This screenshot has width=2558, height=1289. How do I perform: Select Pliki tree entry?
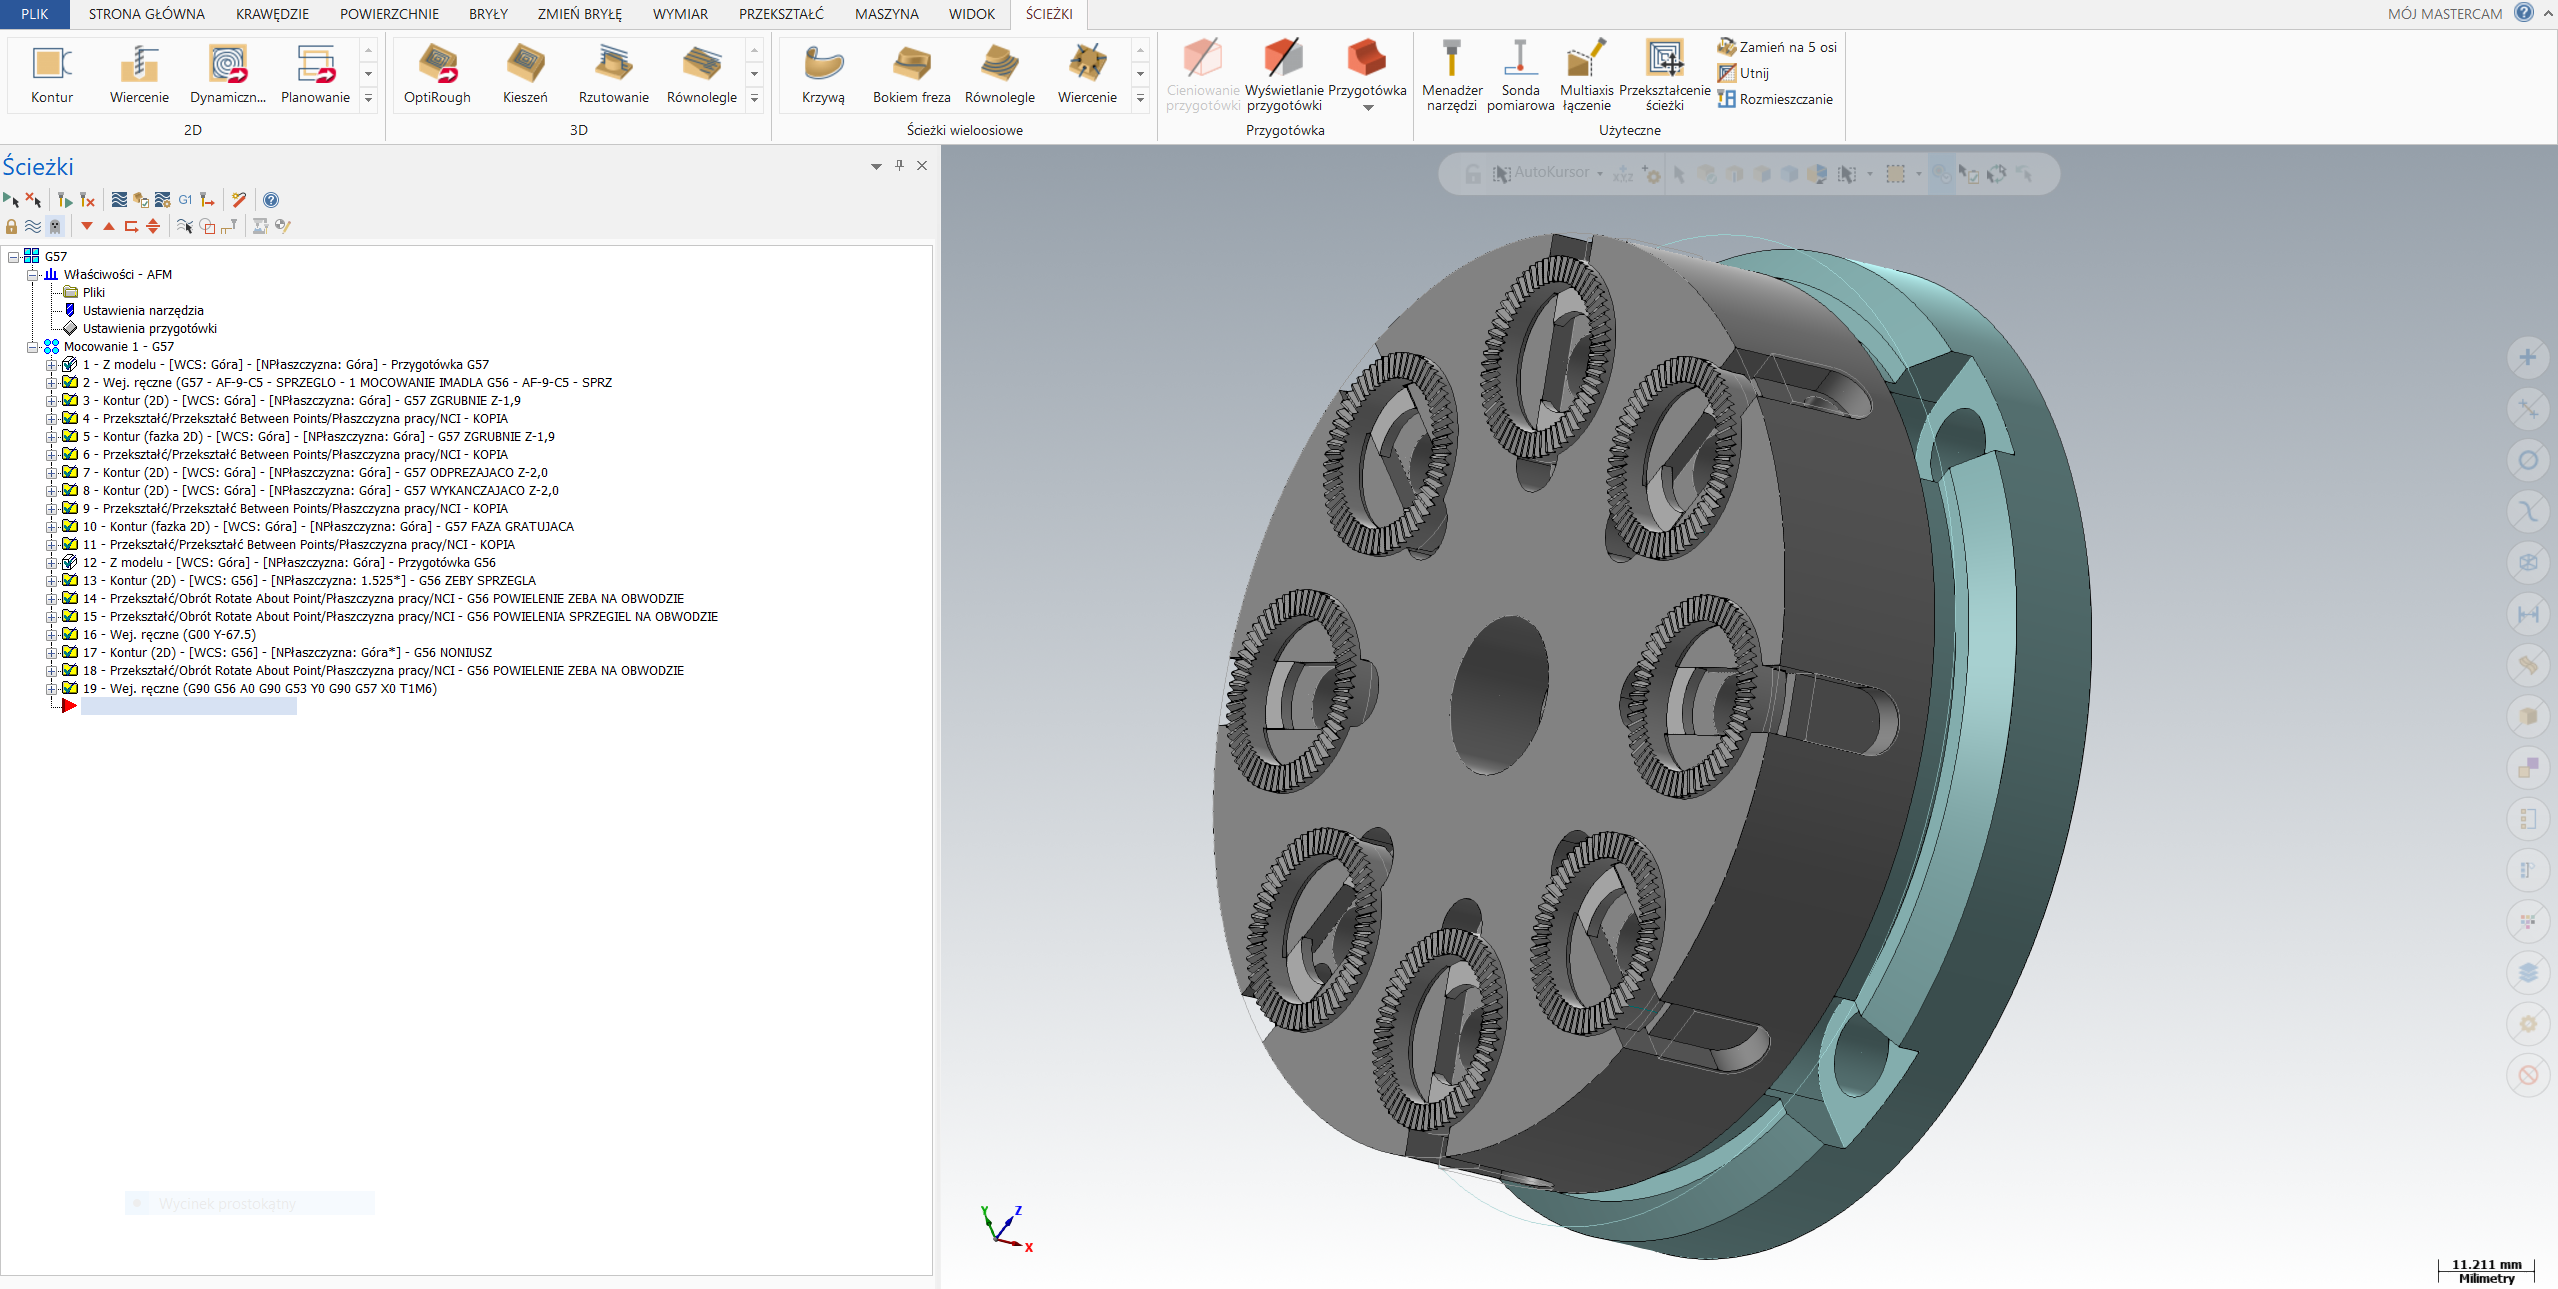pos(94,293)
